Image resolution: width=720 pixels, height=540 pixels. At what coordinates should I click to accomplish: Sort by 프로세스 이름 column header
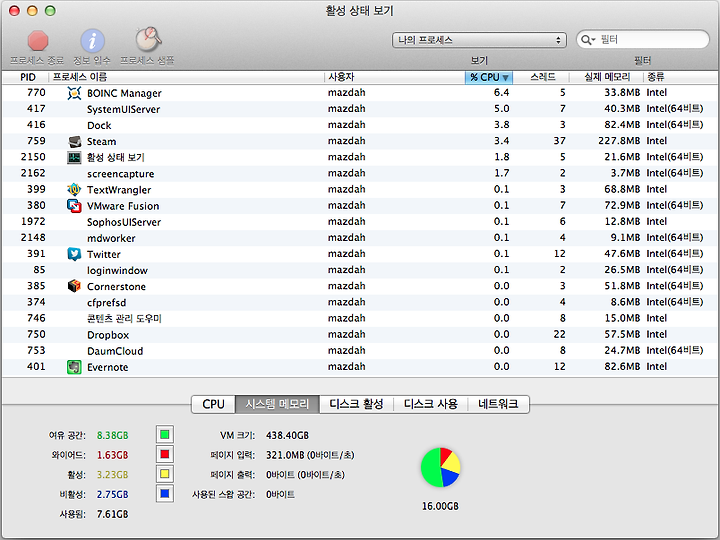(x=186, y=77)
